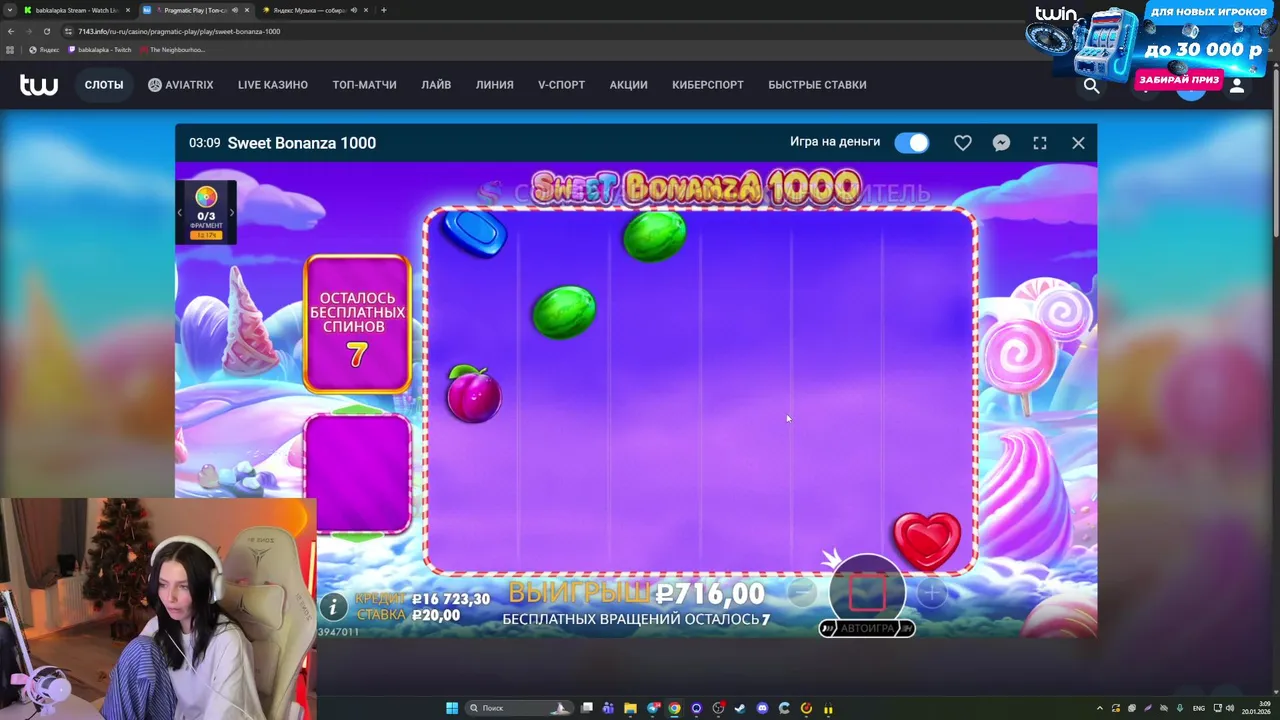1280x720 pixels.
Task: Click the address bar with 7143.info URL
Action: 179,31
